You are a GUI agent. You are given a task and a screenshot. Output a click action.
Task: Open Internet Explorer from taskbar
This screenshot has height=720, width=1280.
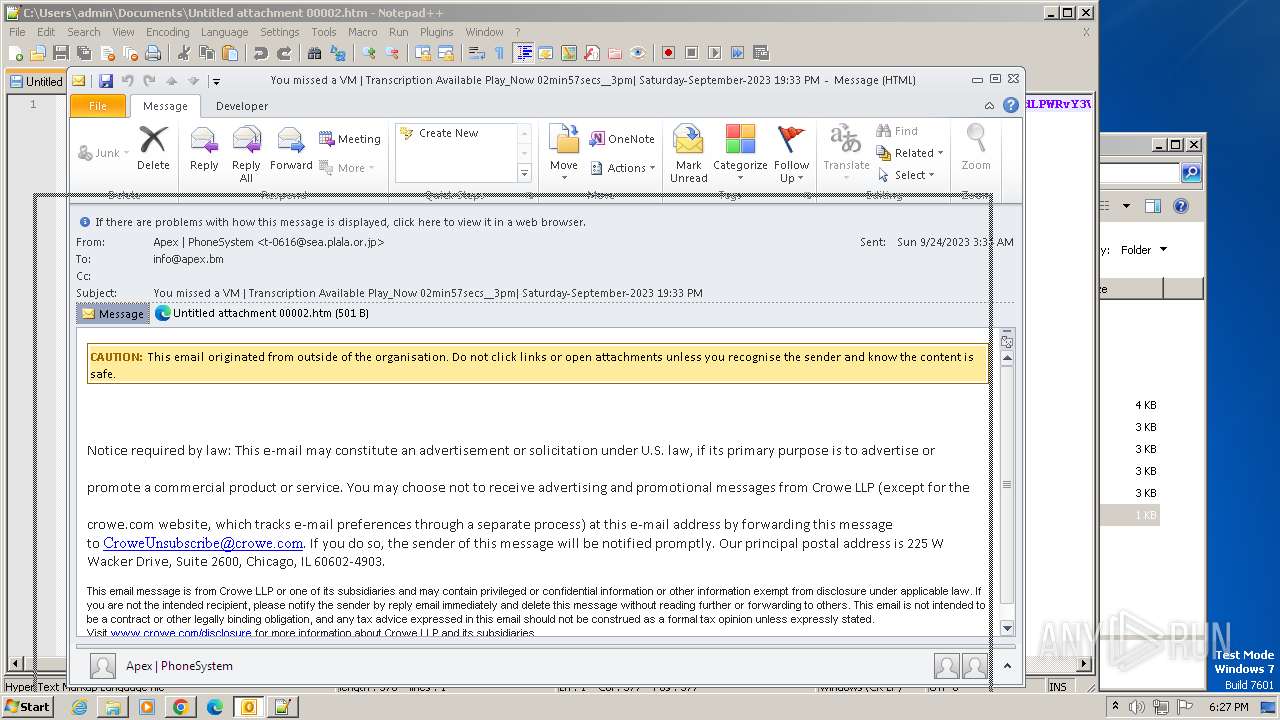tap(79, 707)
